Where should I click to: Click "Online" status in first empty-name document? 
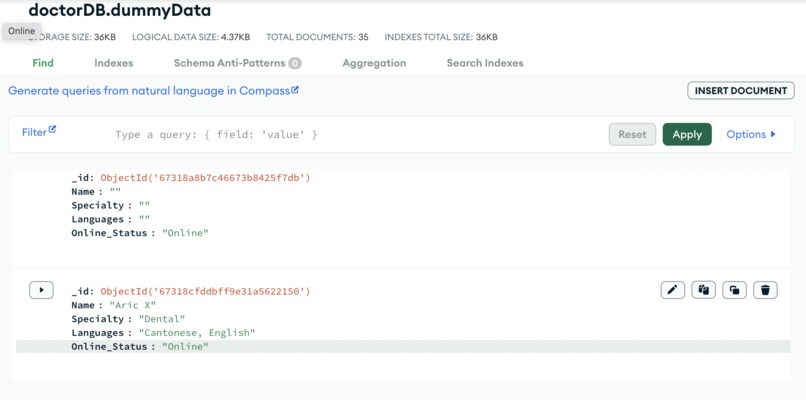point(185,233)
